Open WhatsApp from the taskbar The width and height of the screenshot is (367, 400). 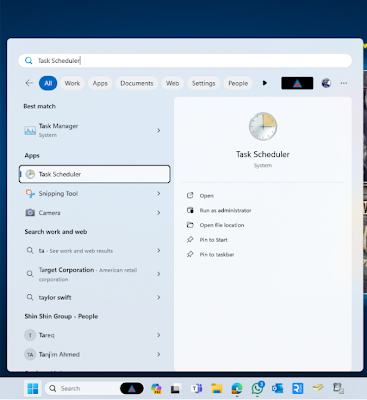click(x=257, y=388)
